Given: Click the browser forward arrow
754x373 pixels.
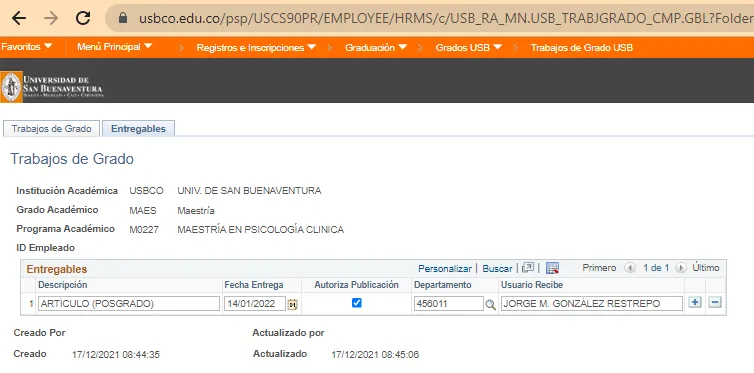Looking at the screenshot, I should coord(50,18).
